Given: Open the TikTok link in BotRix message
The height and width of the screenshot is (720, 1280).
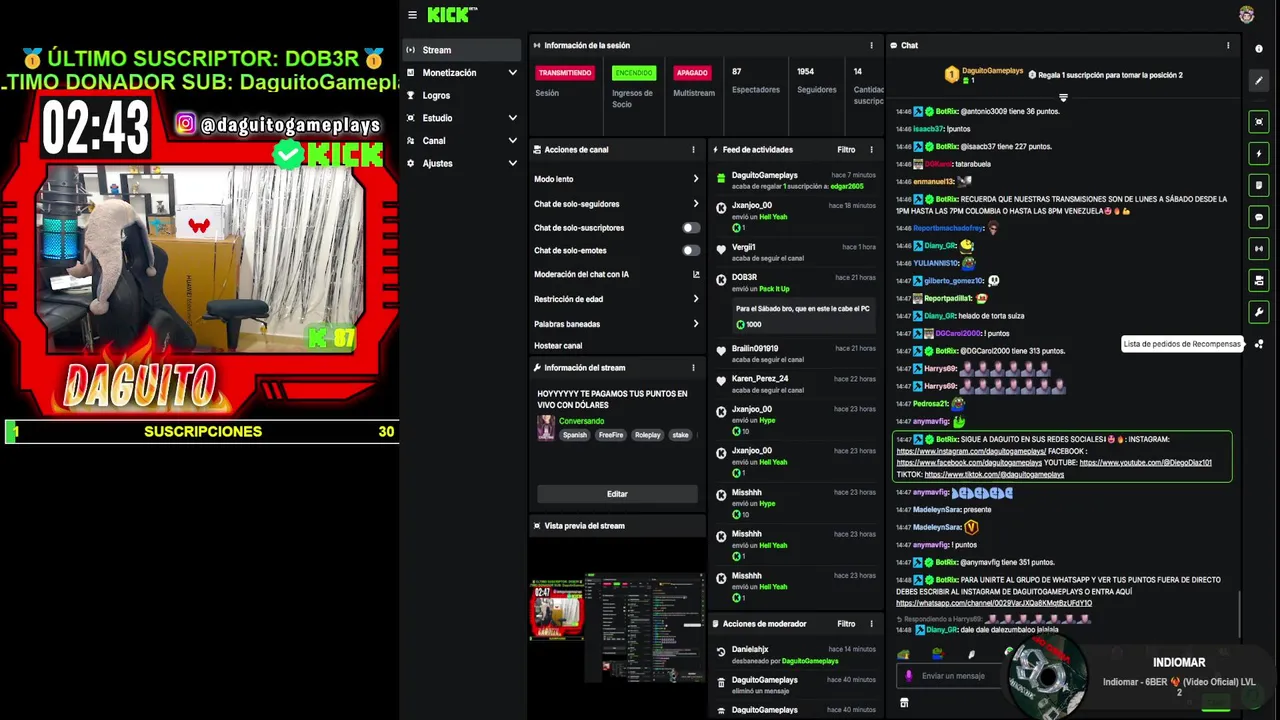Looking at the screenshot, I should click(x=994, y=475).
